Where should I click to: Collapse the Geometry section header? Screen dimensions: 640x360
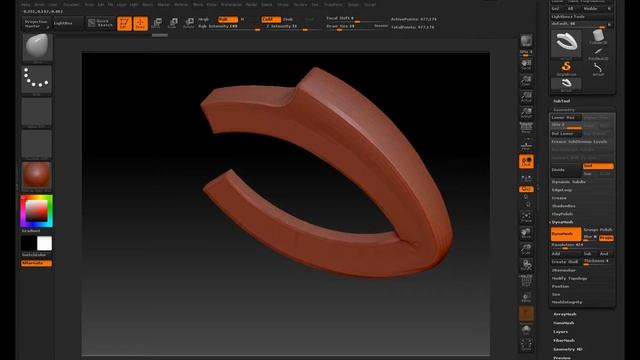tap(564, 110)
